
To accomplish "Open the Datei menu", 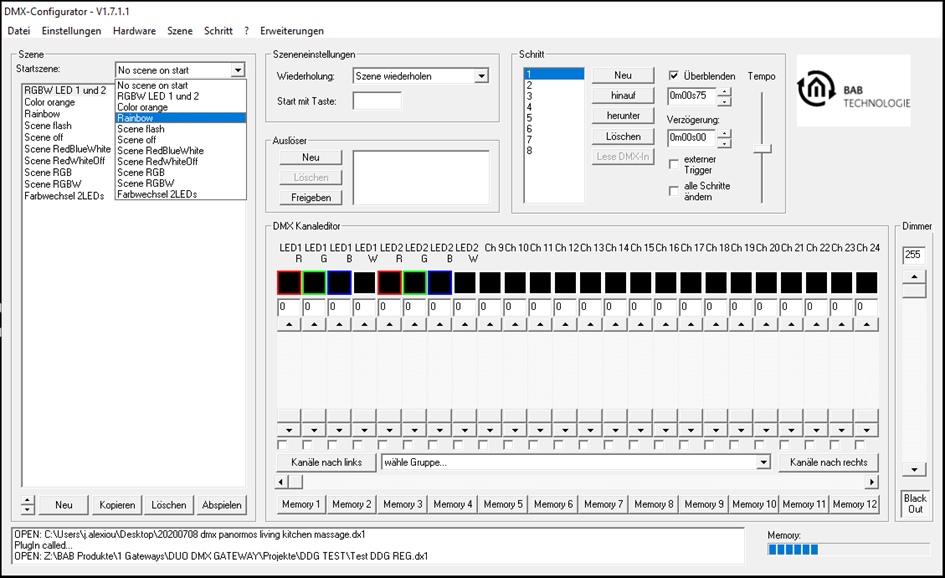I will 19,31.
